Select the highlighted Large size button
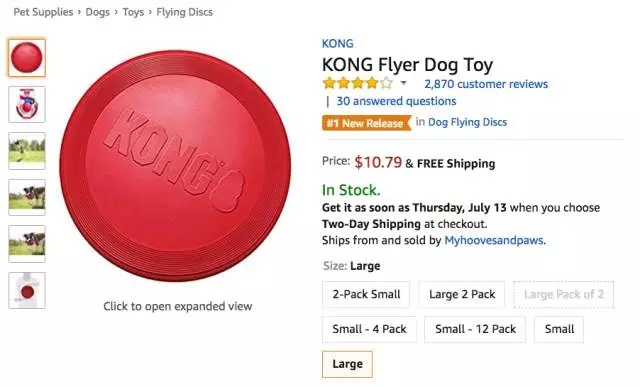640x387 pixels. point(347,364)
